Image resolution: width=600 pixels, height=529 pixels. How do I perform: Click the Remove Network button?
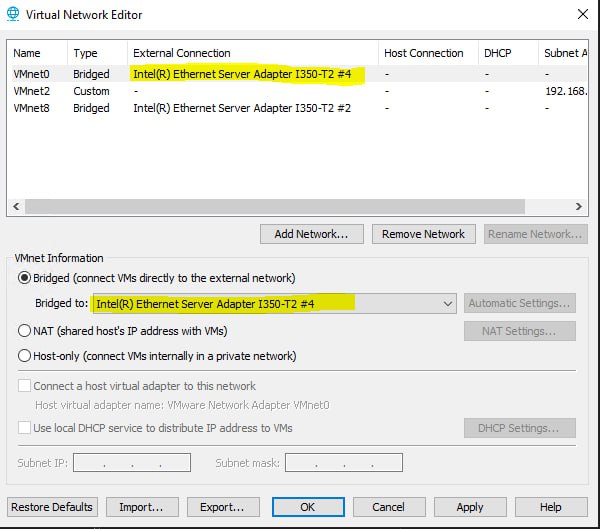(424, 234)
